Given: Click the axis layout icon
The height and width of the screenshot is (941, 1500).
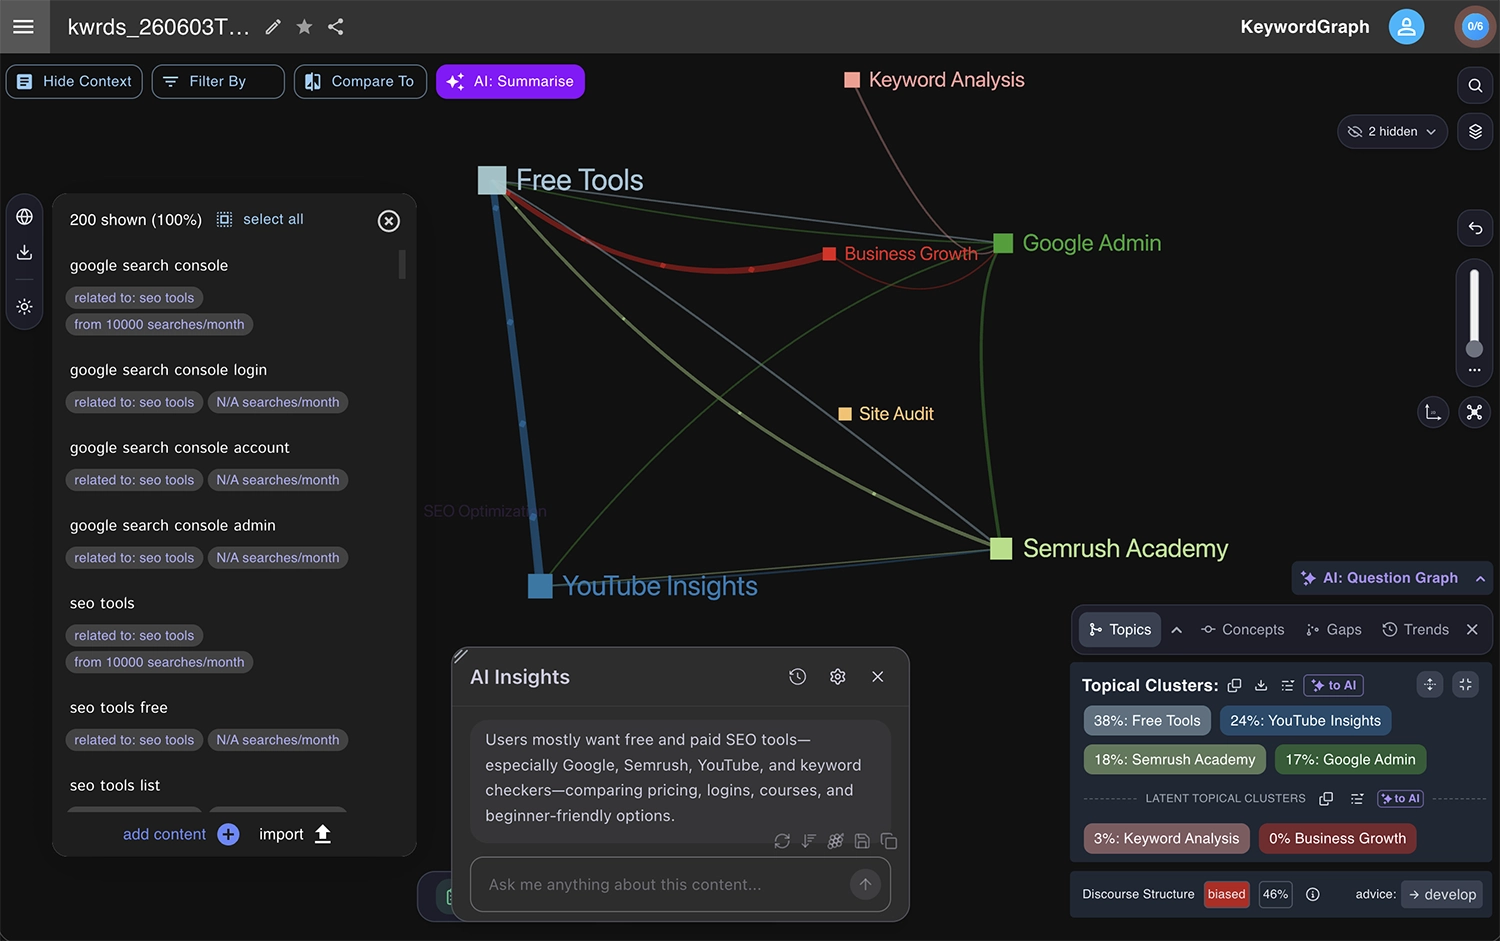Looking at the screenshot, I should [1433, 412].
